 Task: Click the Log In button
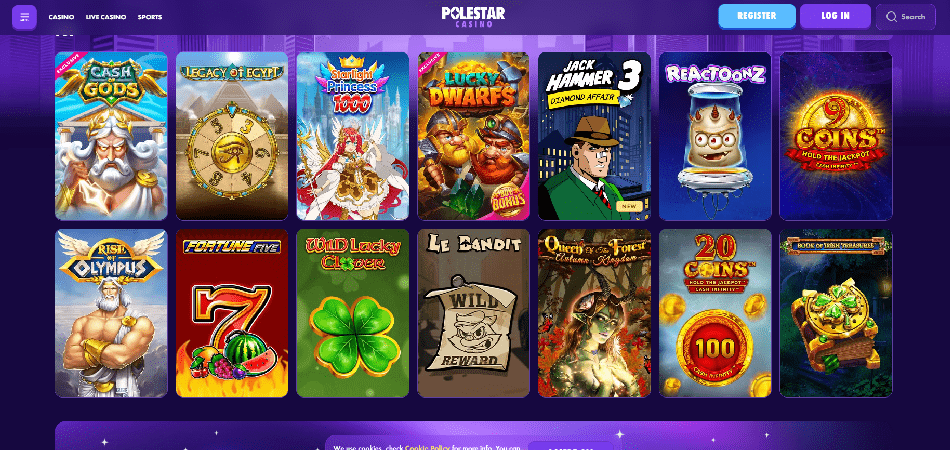click(x=835, y=16)
